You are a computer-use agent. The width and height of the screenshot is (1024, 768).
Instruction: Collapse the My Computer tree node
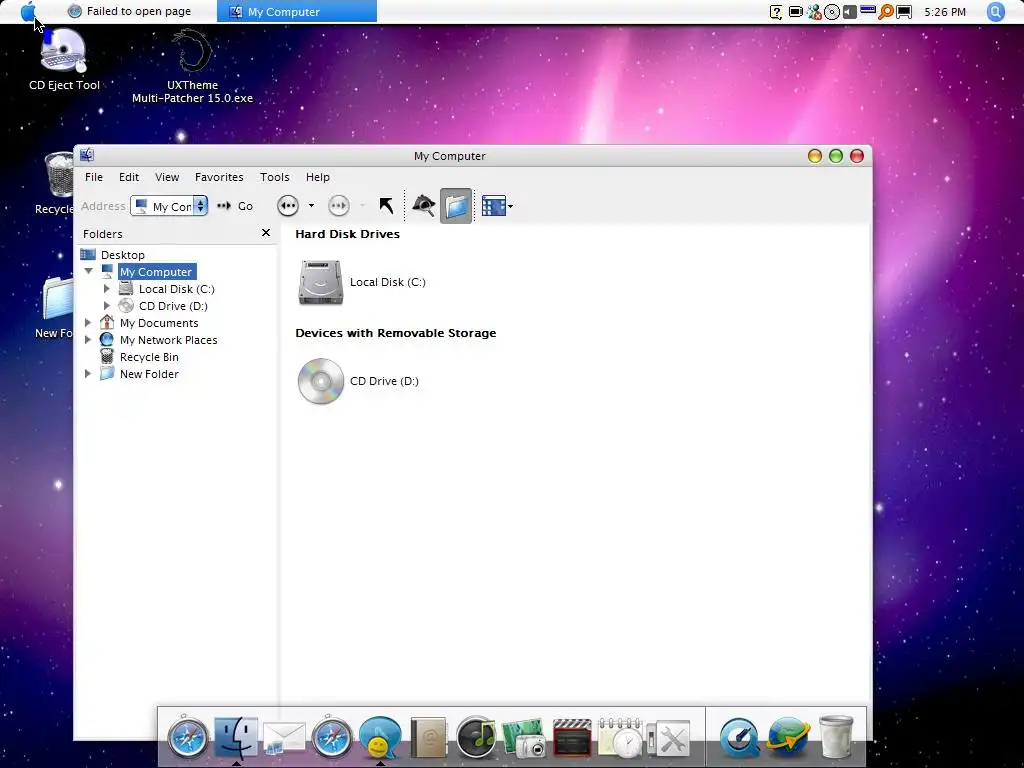pos(88,271)
